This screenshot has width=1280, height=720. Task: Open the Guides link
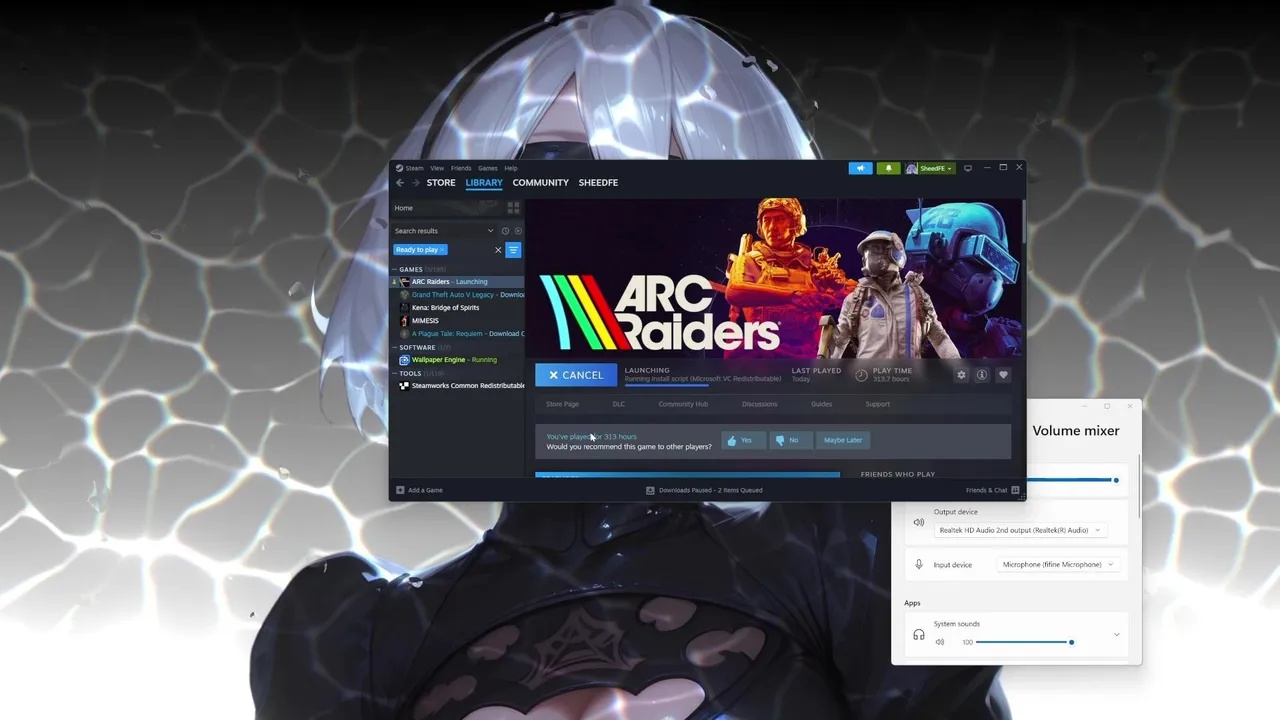point(821,404)
